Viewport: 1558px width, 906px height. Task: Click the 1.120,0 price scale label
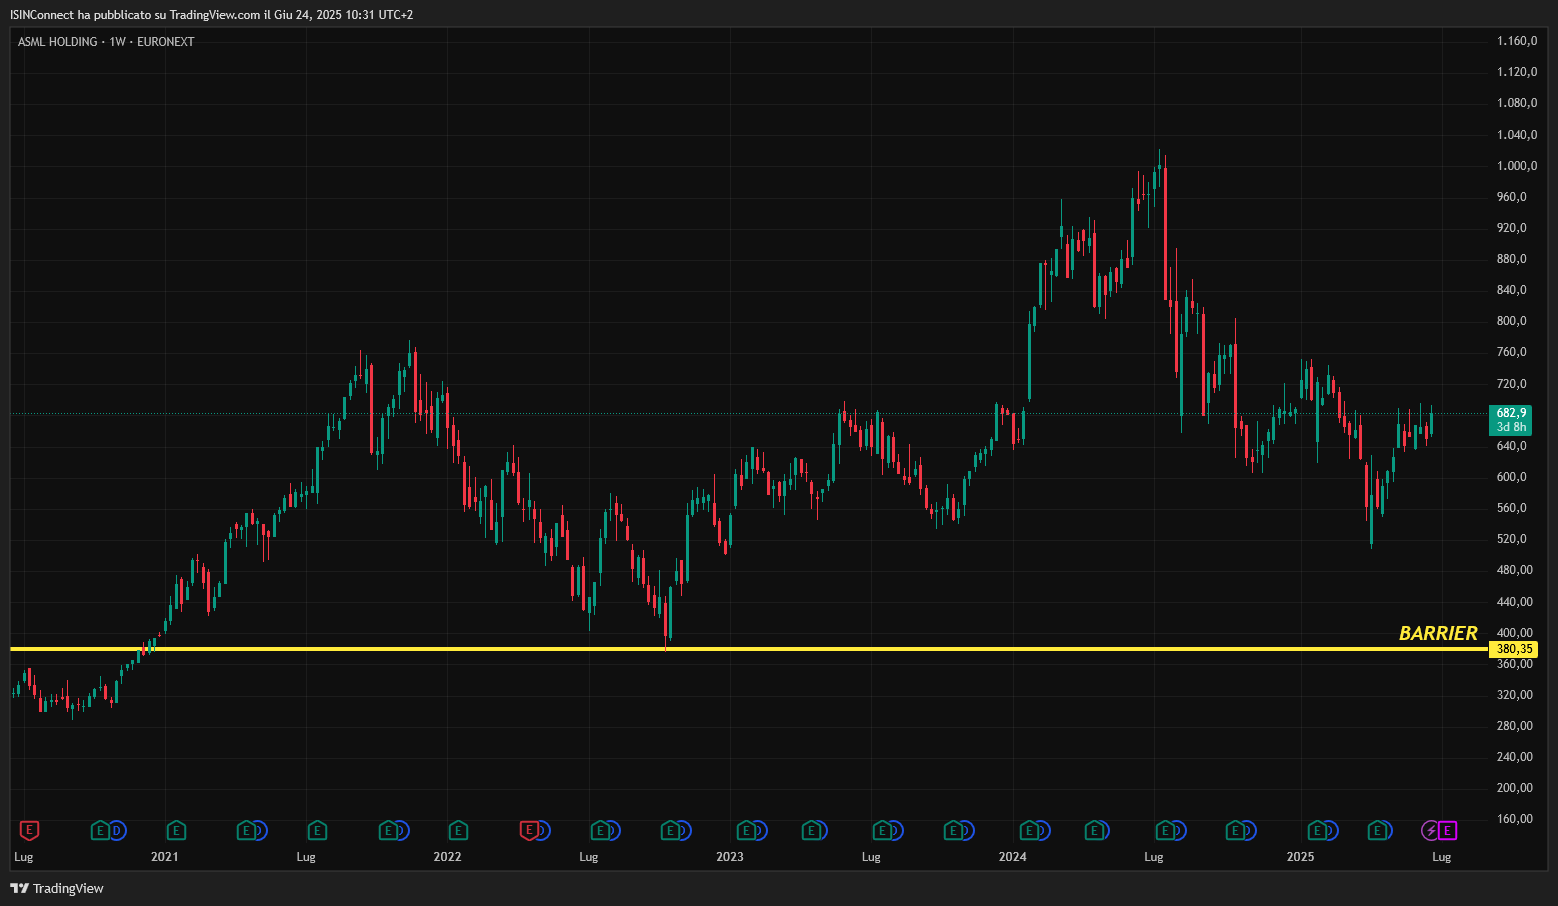(x=1517, y=72)
